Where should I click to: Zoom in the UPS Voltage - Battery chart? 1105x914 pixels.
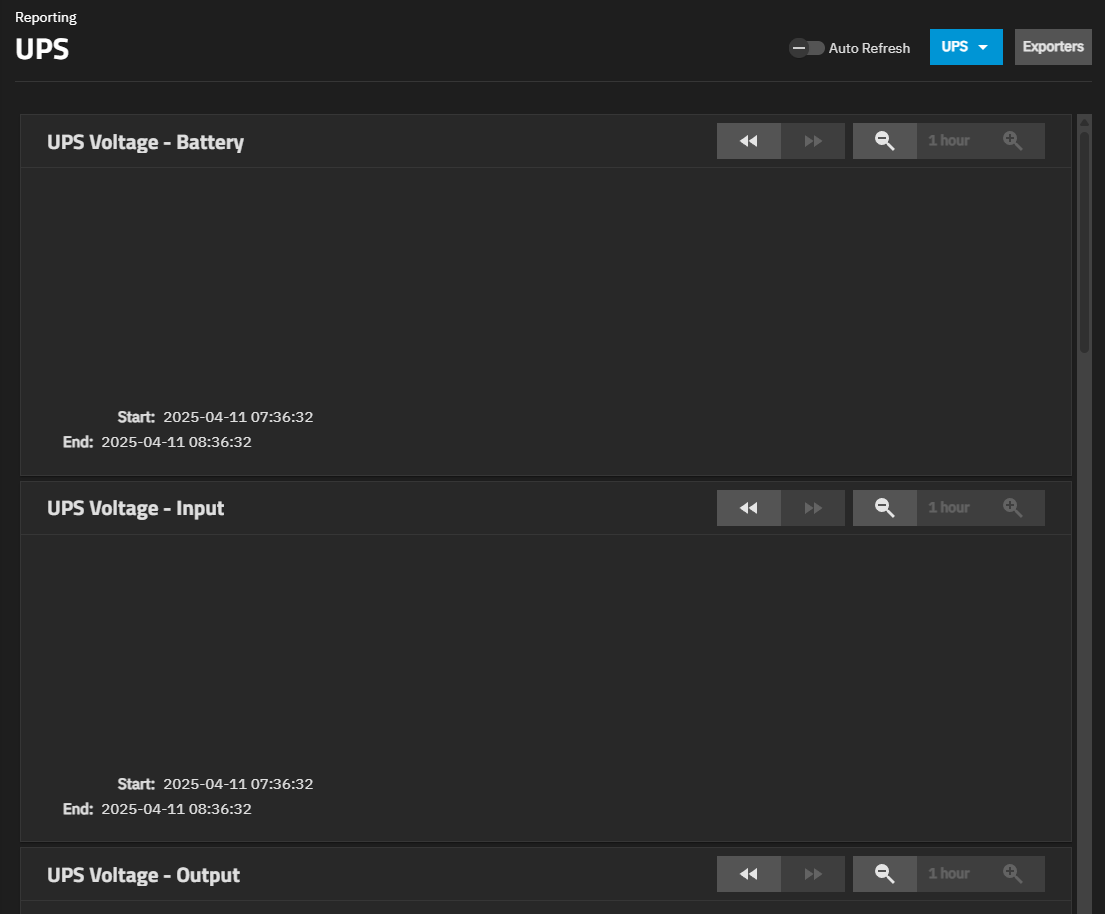pyautogui.click(x=1013, y=141)
